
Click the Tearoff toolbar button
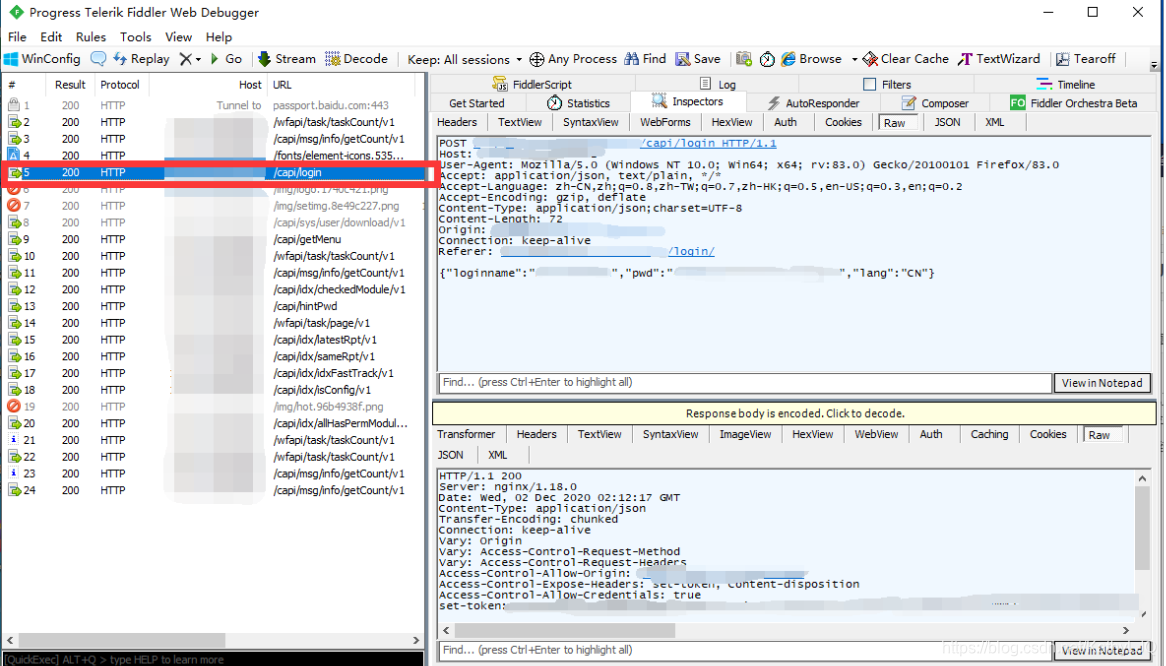coord(1086,59)
